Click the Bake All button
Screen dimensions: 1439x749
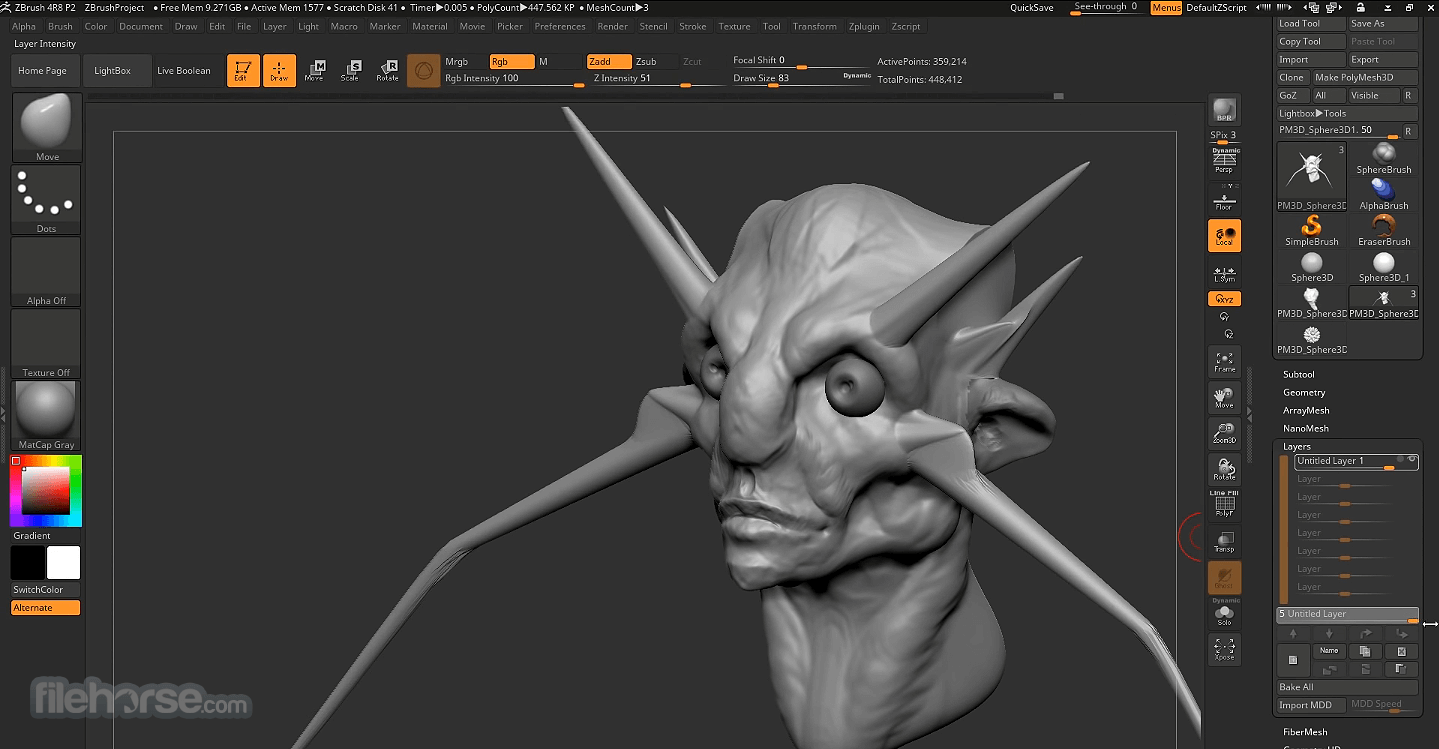click(x=1348, y=687)
